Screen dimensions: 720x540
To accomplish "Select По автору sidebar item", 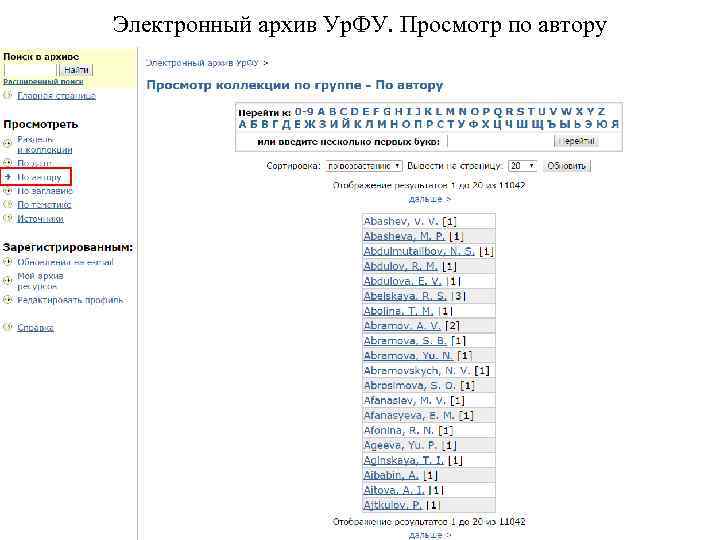I will (x=39, y=177).
